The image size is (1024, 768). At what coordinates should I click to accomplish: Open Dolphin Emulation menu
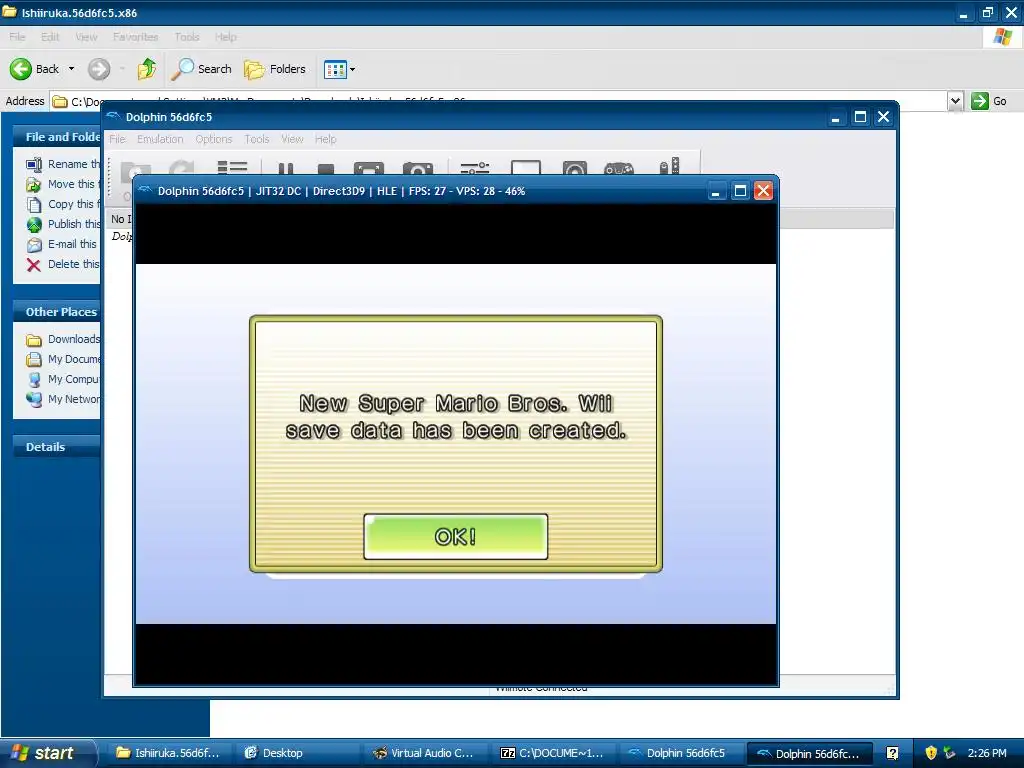[160, 139]
